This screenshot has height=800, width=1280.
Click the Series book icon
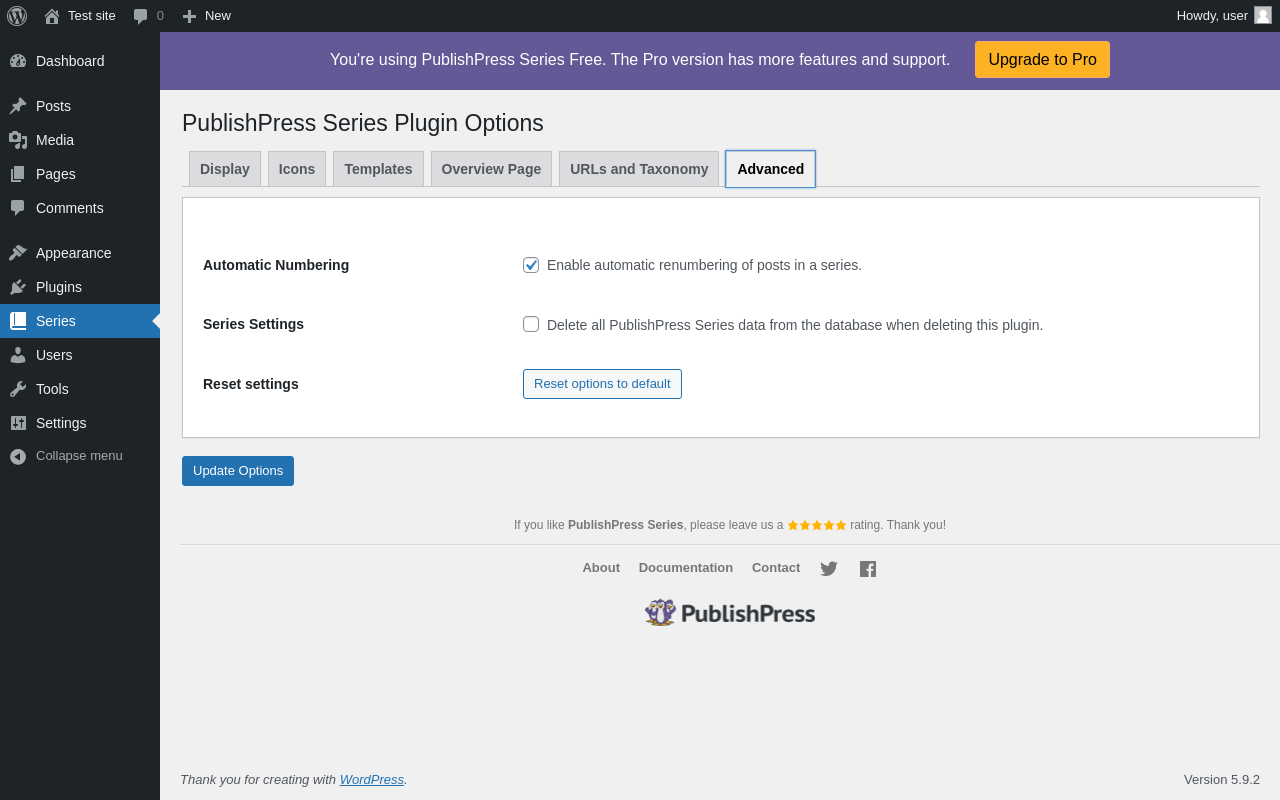point(18,321)
